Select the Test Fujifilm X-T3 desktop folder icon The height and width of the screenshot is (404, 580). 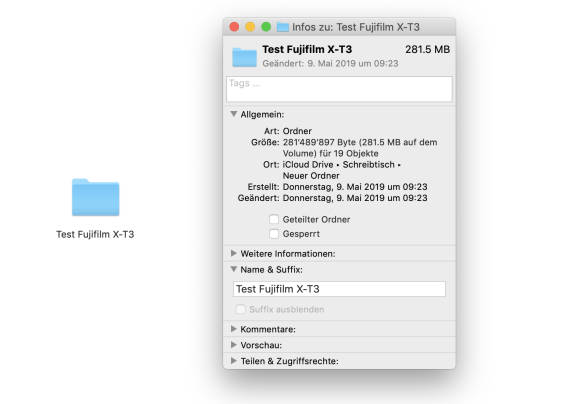95,197
